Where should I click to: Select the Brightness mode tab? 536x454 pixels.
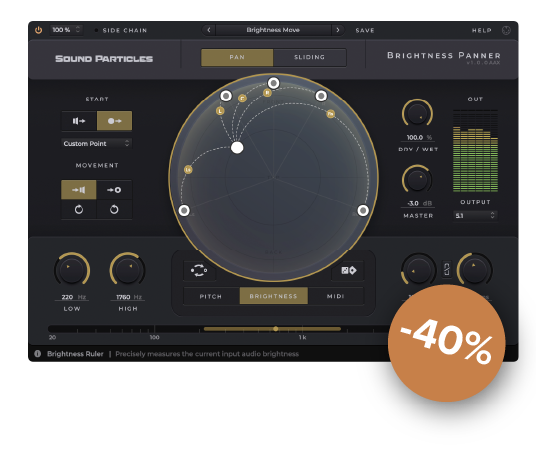pos(273,296)
